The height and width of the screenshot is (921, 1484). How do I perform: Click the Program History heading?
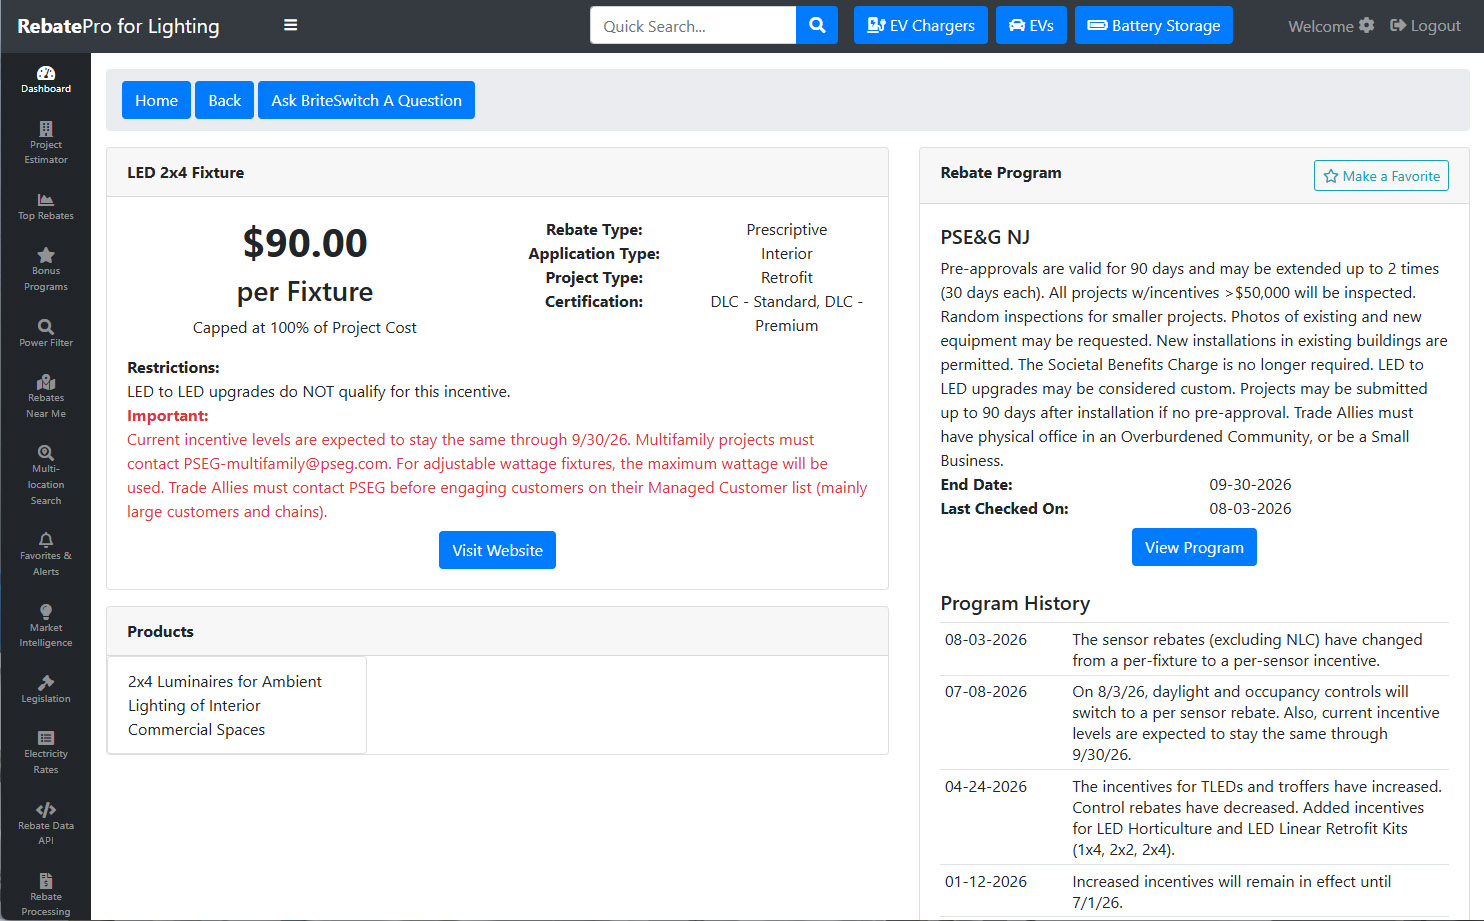[x=1015, y=604]
